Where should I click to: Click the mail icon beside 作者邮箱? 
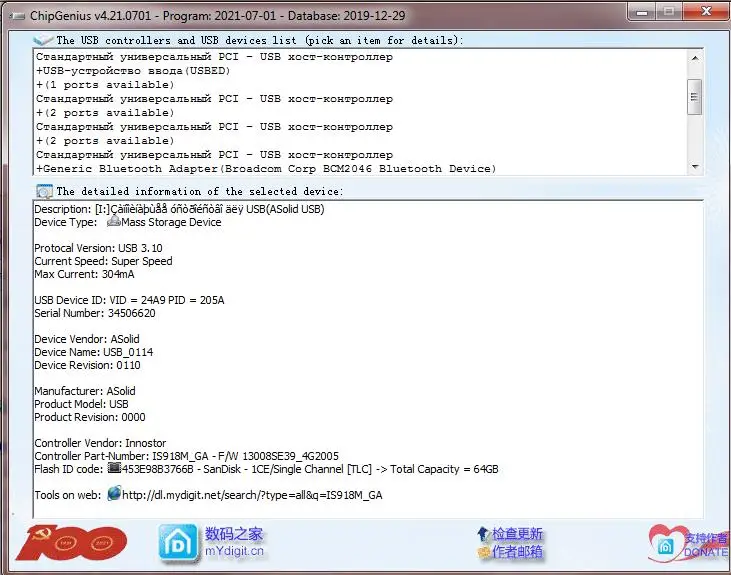point(483,552)
